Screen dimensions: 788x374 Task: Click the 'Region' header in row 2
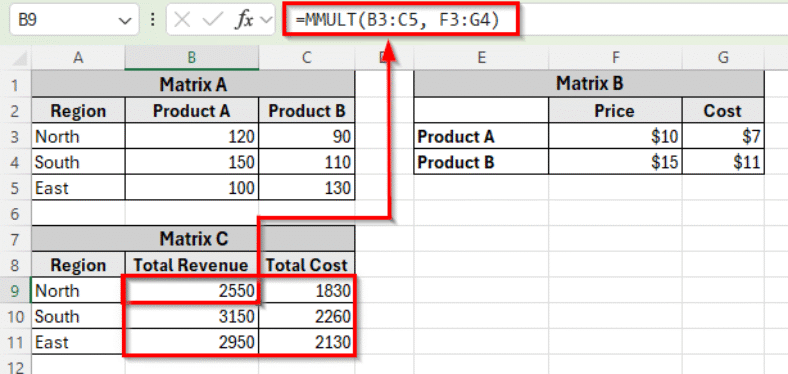click(78, 111)
